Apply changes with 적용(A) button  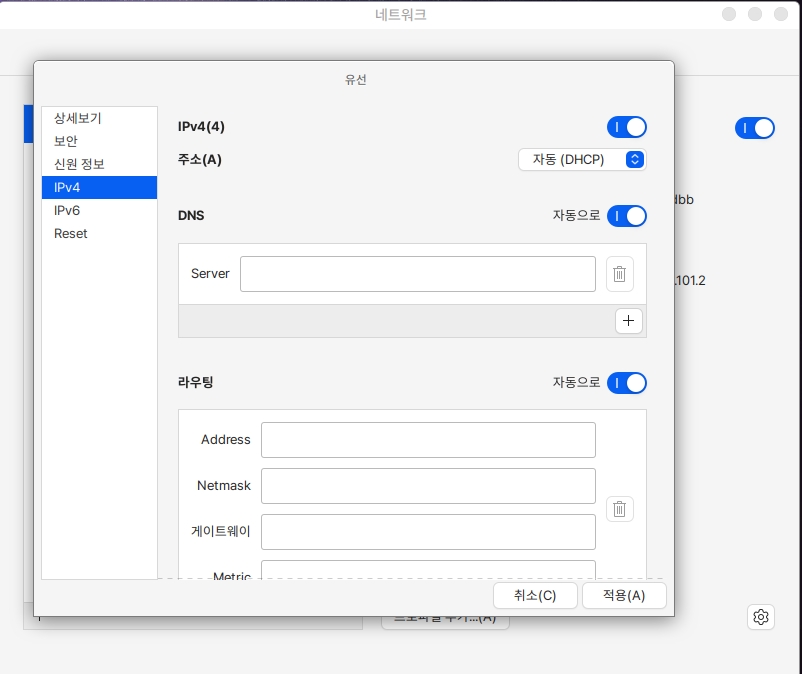[x=624, y=595]
